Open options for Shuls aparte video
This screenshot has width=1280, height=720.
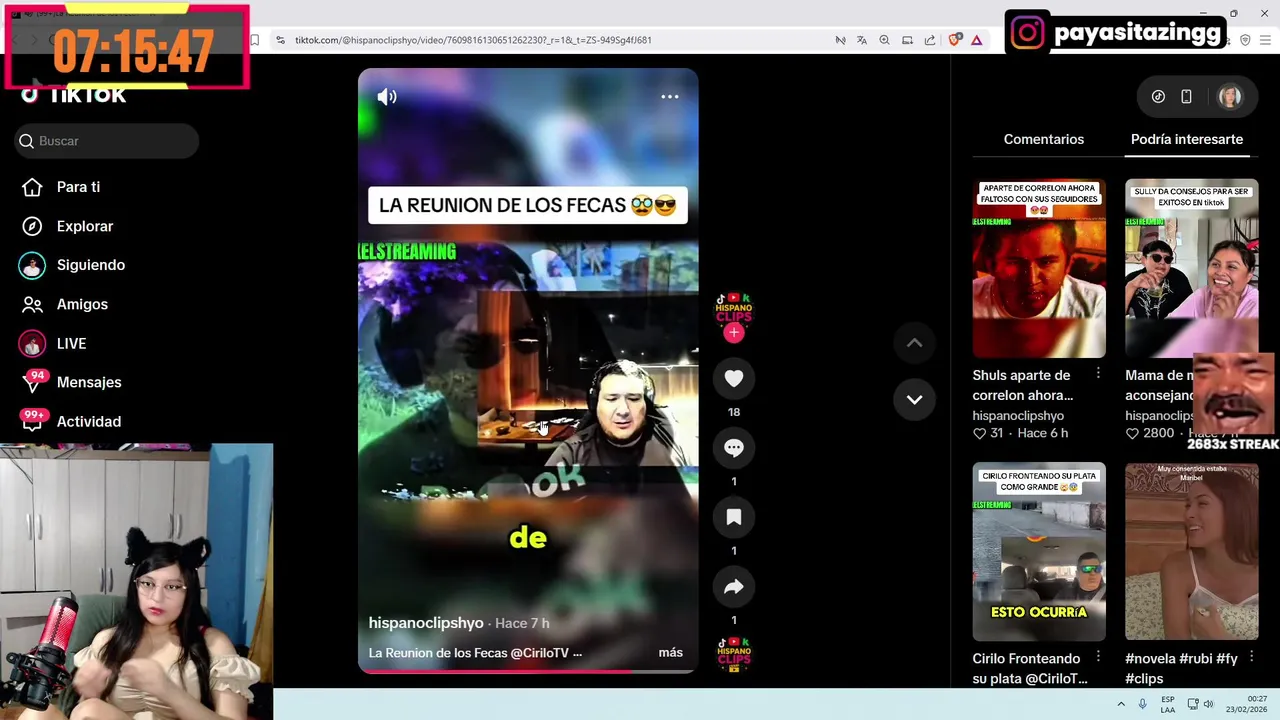(1098, 373)
